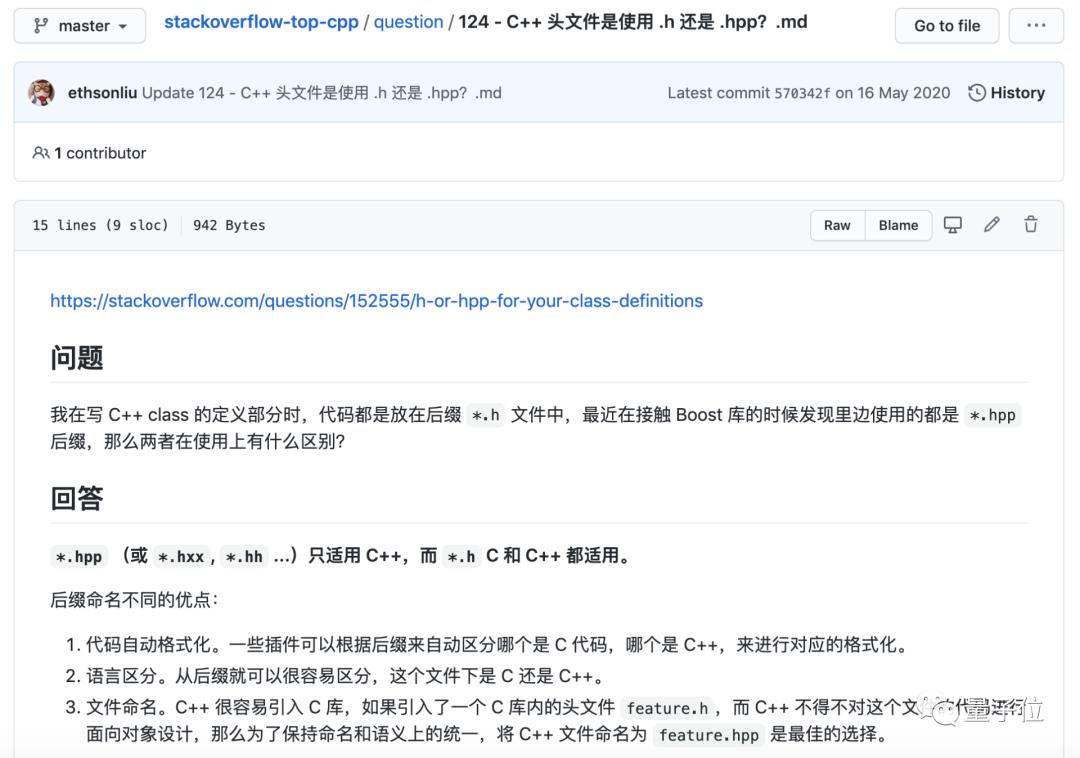This screenshot has width=1080, height=758.
Task: Switch to Blame view
Action: [x=897, y=225]
